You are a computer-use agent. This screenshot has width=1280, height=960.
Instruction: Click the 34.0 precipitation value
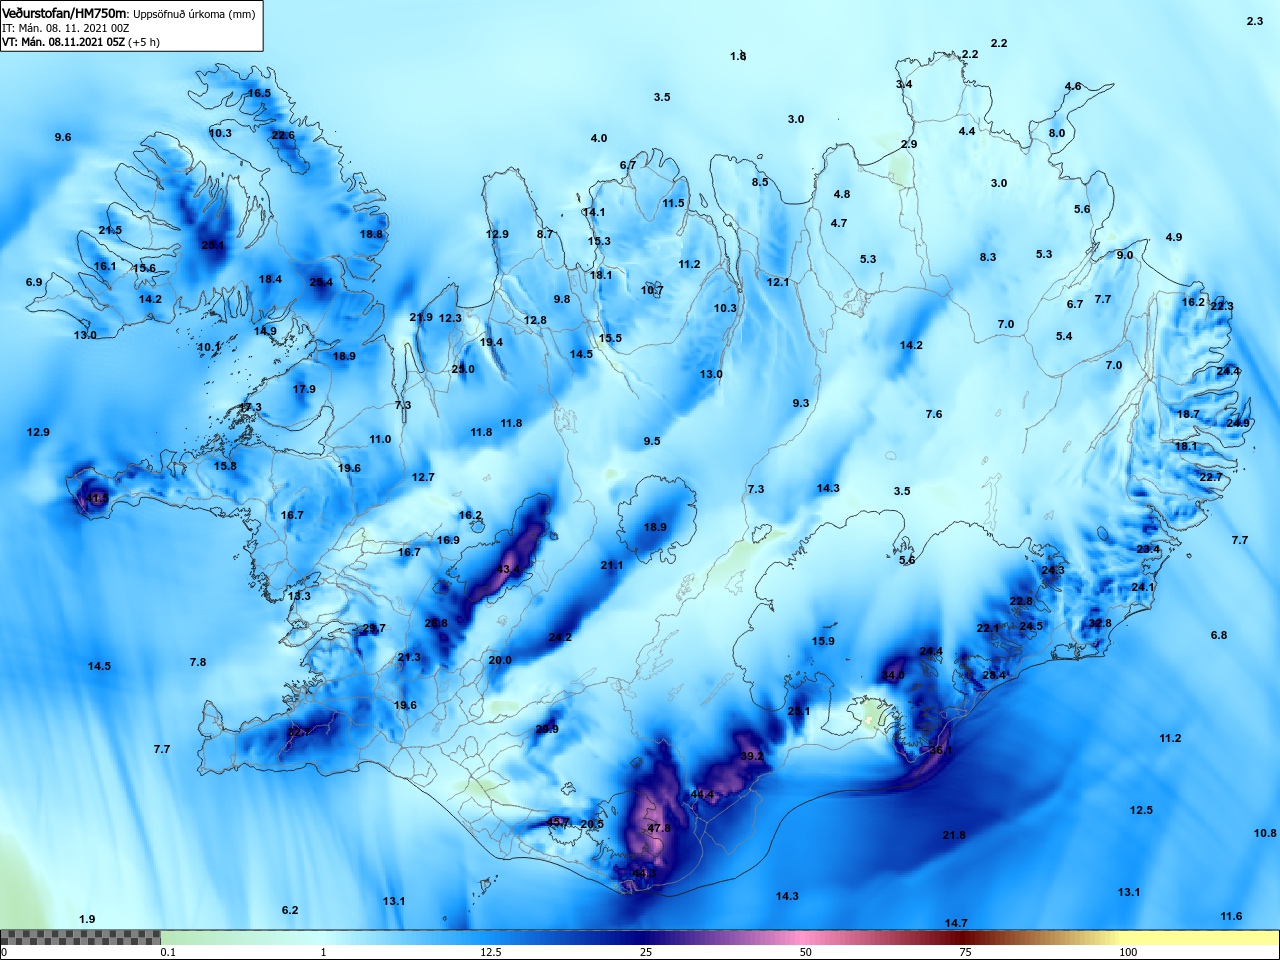[892, 676]
